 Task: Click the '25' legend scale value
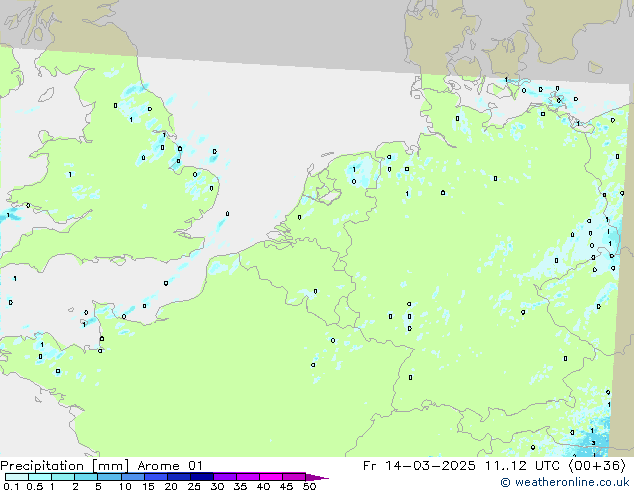[x=194, y=486]
